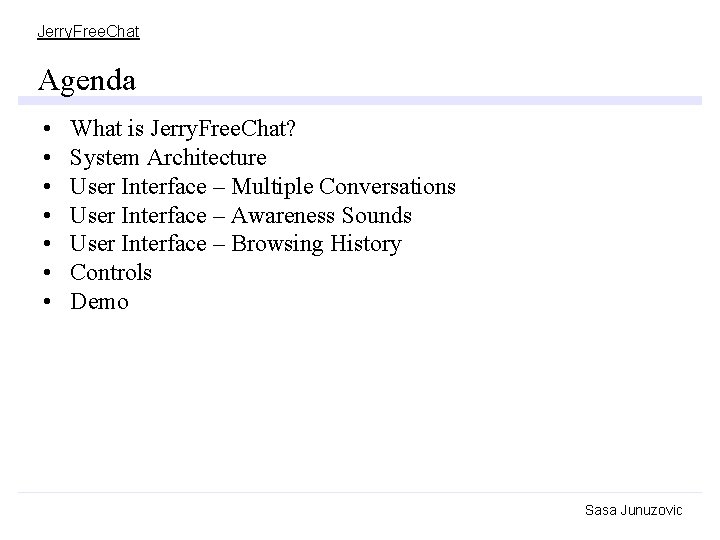Click the footer divider line above the author name
Viewport: 720px width, 540px height.
tap(360, 492)
